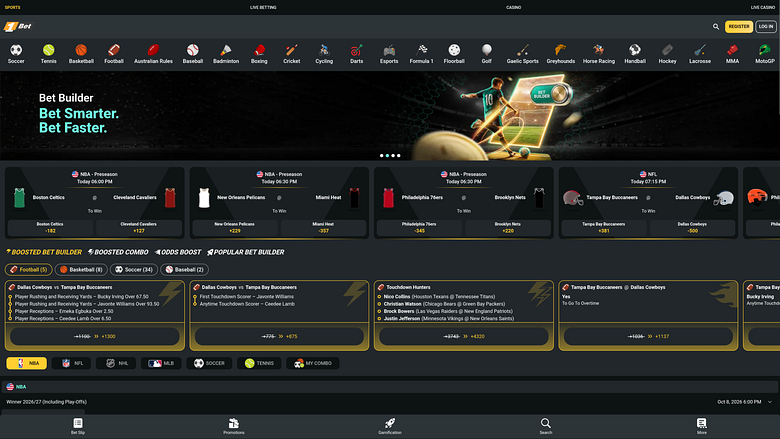Bet Boston Celtics -182 to win
The height and width of the screenshot is (439, 780).
[x=50, y=228]
